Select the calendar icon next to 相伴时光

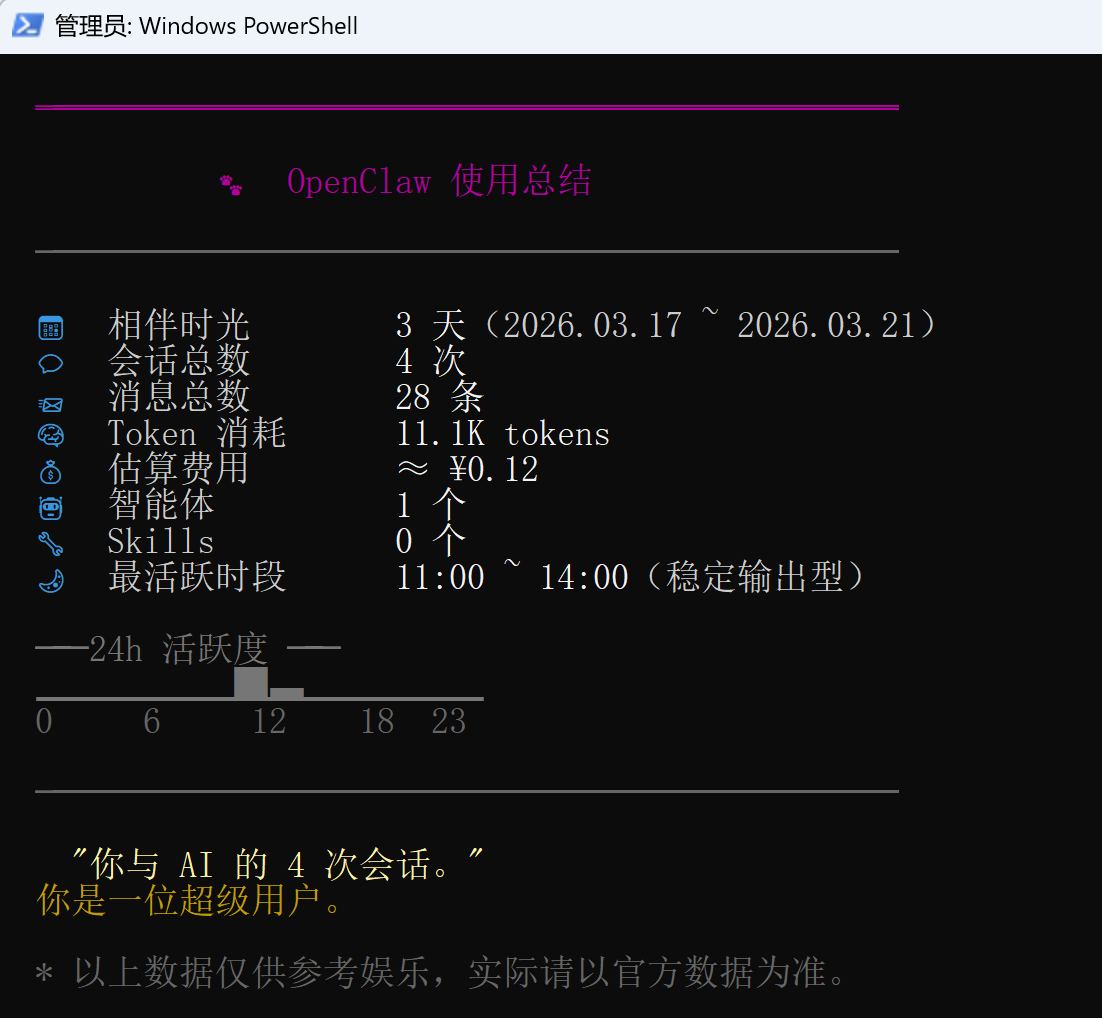click(50, 327)
